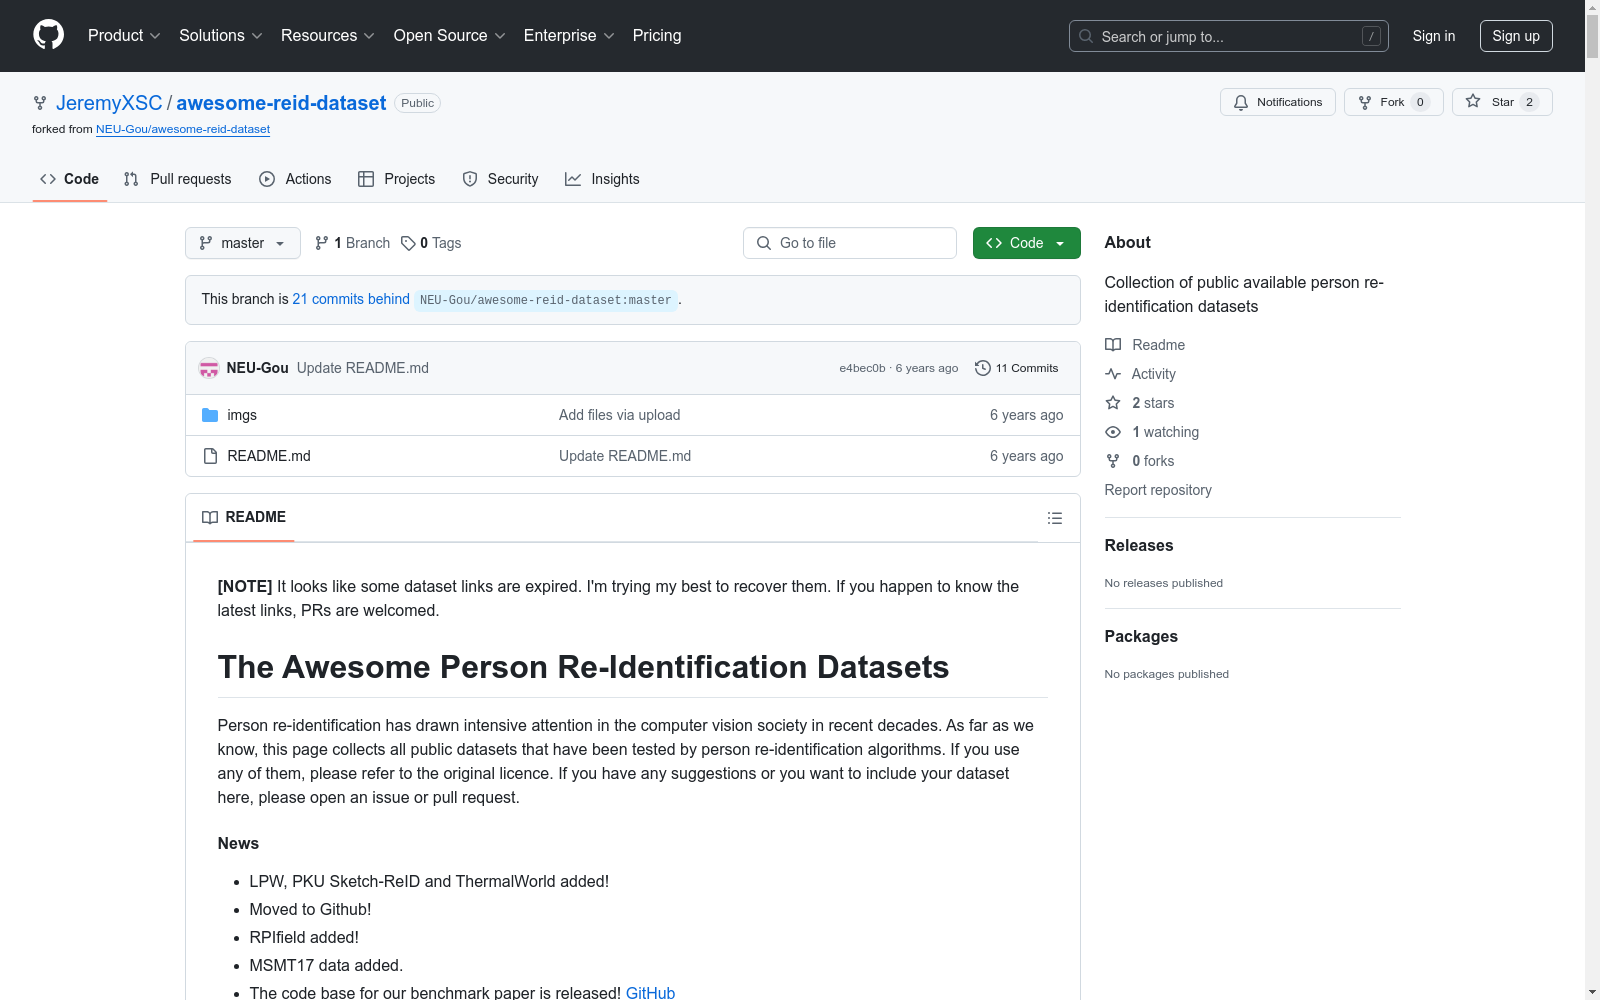The width and height of the screenshot is (1600, 1000).
Task: Open the imgs folder
Action: pos(242,415)
